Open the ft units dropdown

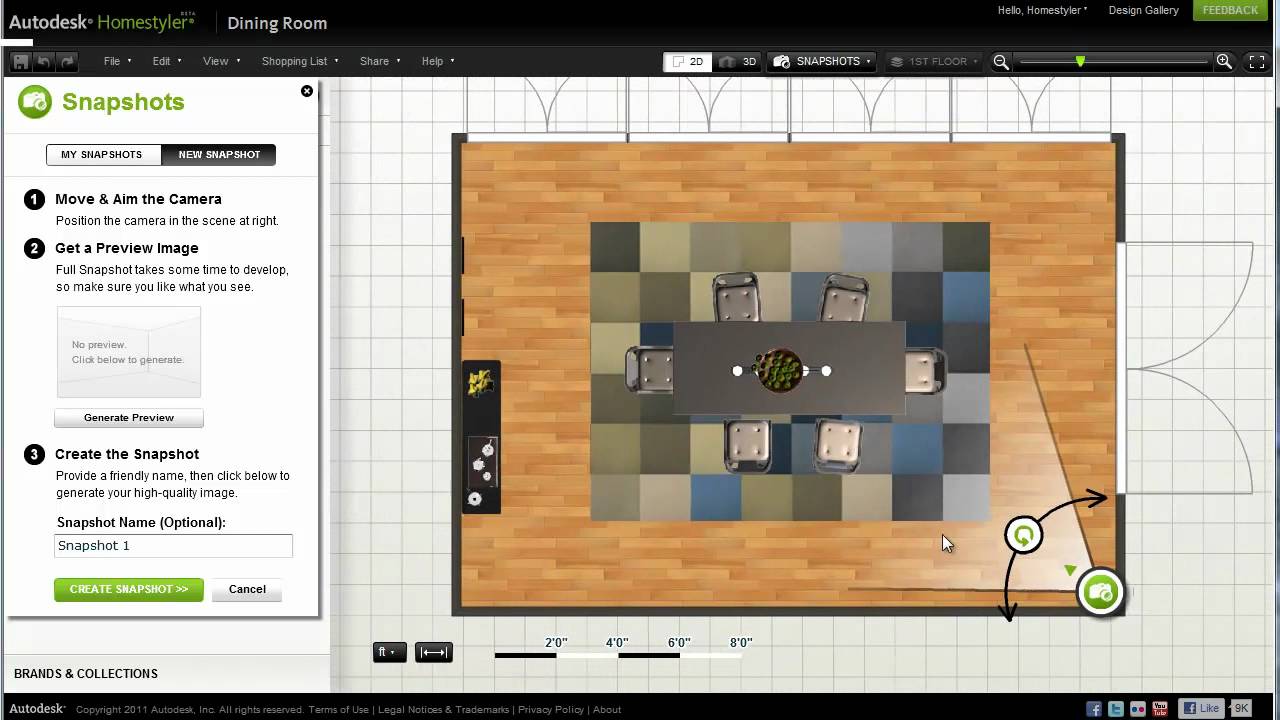tap(389, 652)
